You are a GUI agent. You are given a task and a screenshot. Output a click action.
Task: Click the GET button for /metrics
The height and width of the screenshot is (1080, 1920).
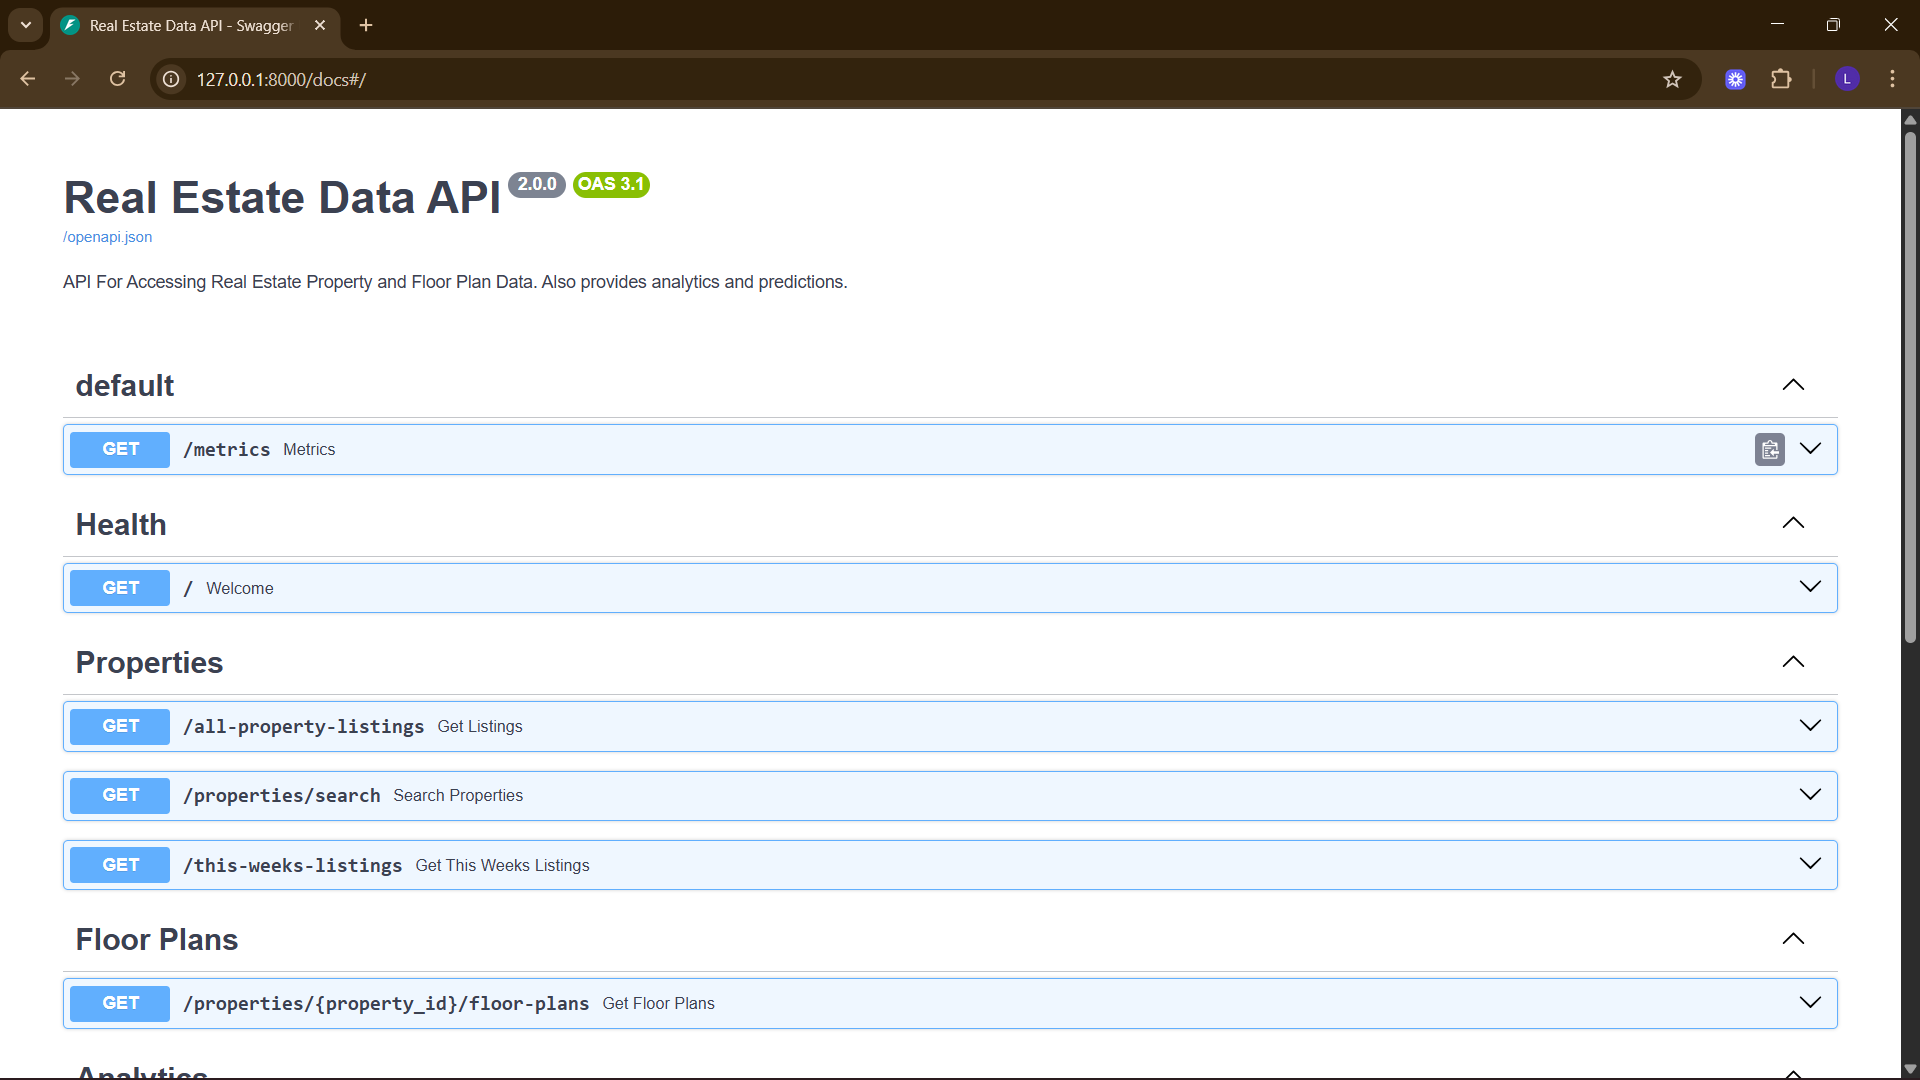point(120,450)
